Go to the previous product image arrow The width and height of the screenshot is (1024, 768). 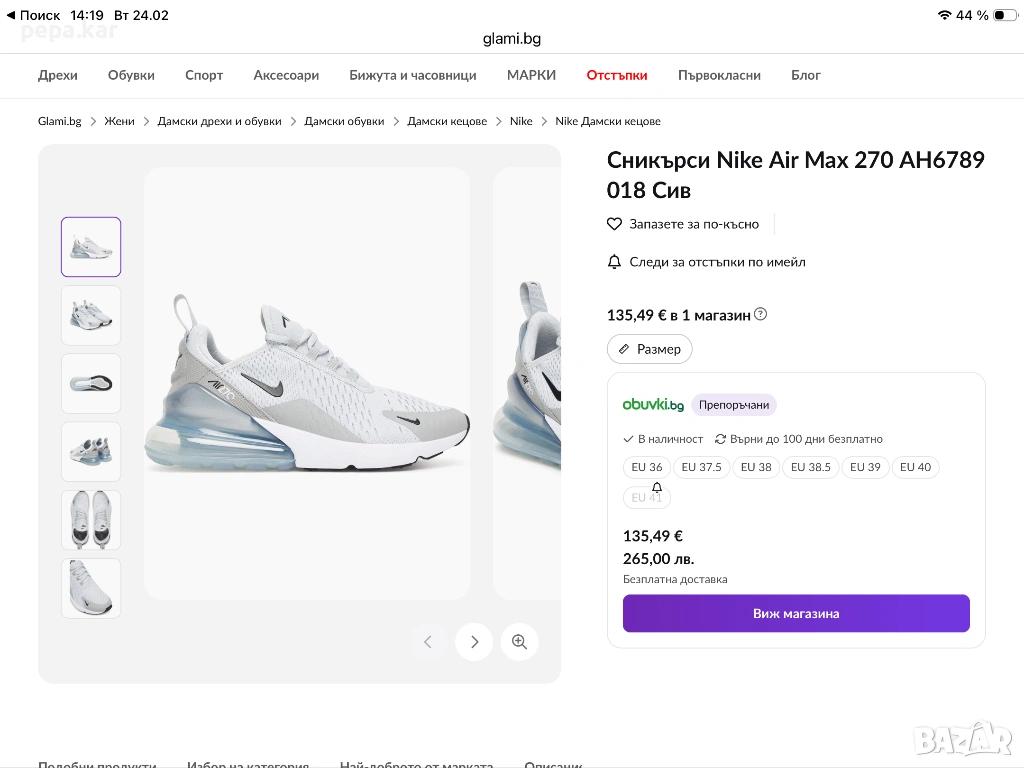pos(428,642)
